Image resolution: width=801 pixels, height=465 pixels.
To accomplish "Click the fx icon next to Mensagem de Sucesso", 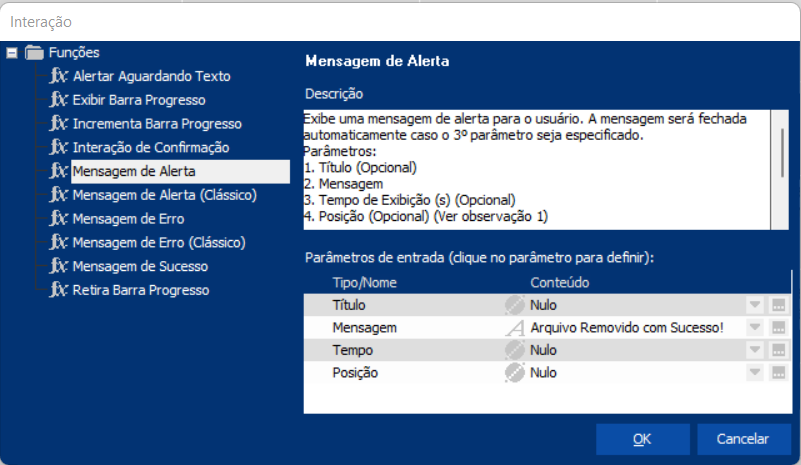I will [x=59, y=266].
